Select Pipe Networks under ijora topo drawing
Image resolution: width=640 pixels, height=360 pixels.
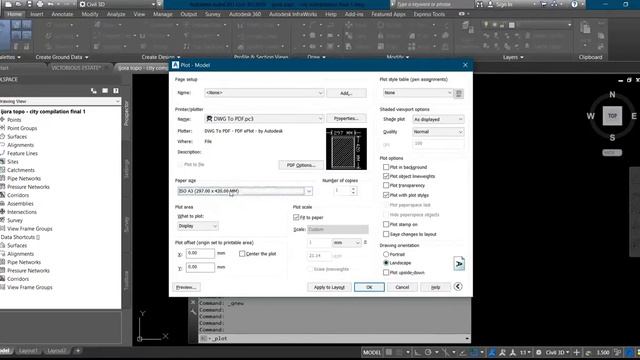pyautogui.click(x=24, y=178)
